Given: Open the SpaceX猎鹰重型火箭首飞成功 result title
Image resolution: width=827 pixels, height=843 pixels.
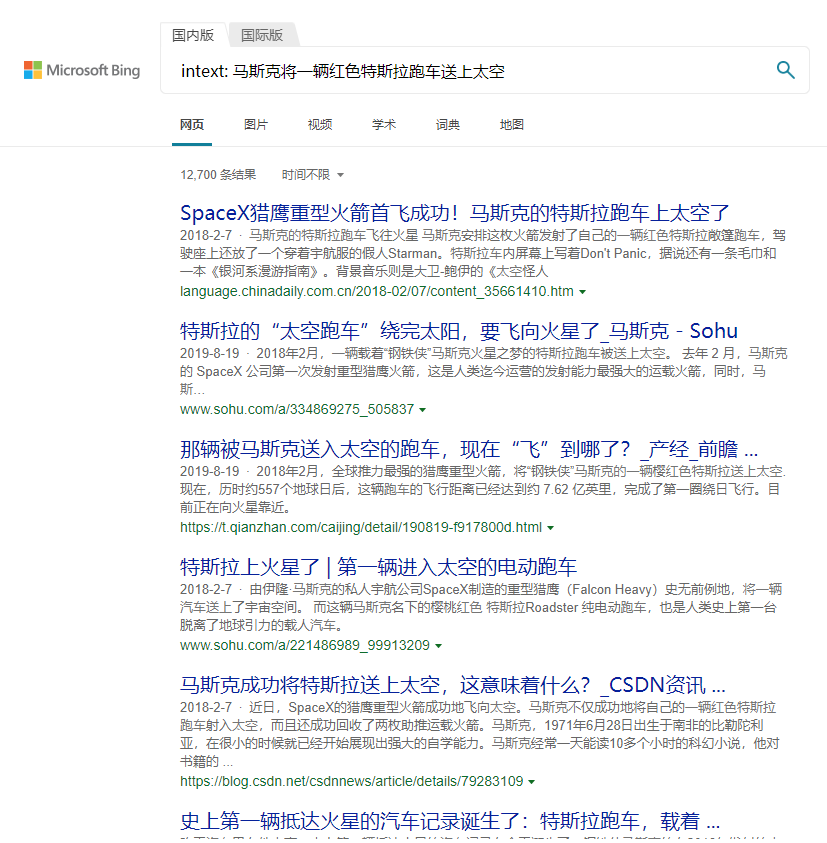Looking at the screenshot, I should coord(454,213).
